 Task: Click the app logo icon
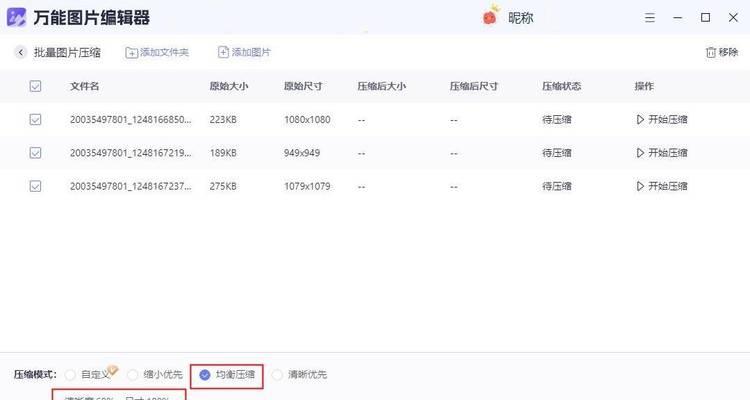[16, 18]
